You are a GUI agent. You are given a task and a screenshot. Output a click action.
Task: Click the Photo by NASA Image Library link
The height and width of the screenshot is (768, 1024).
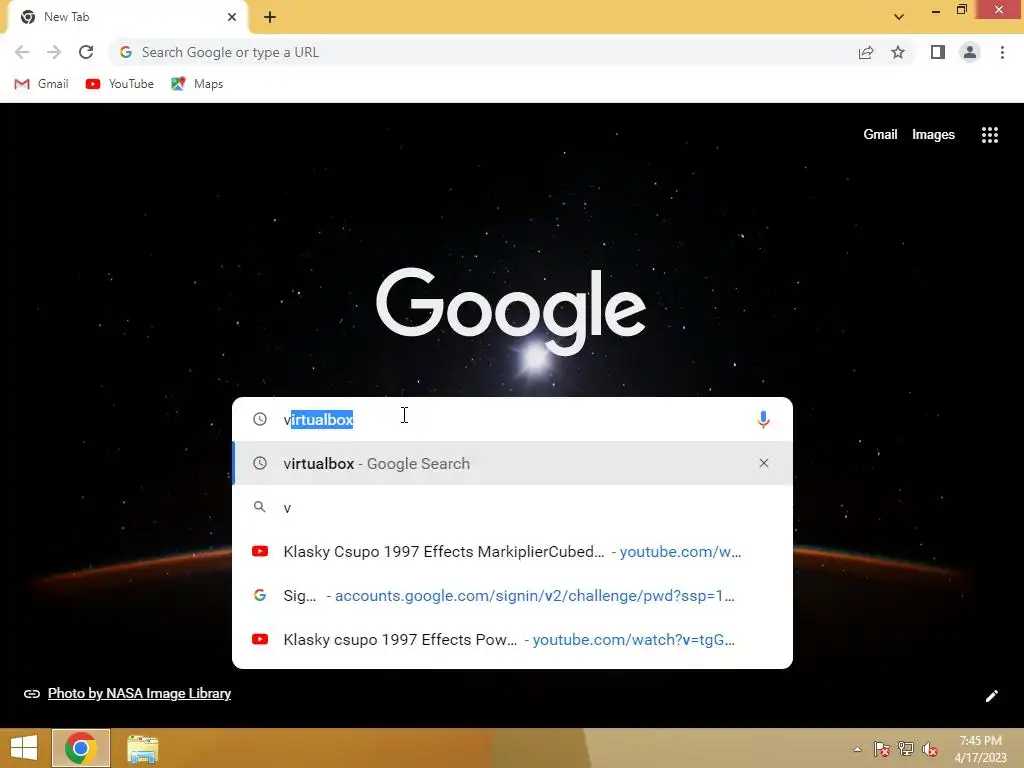139,694
